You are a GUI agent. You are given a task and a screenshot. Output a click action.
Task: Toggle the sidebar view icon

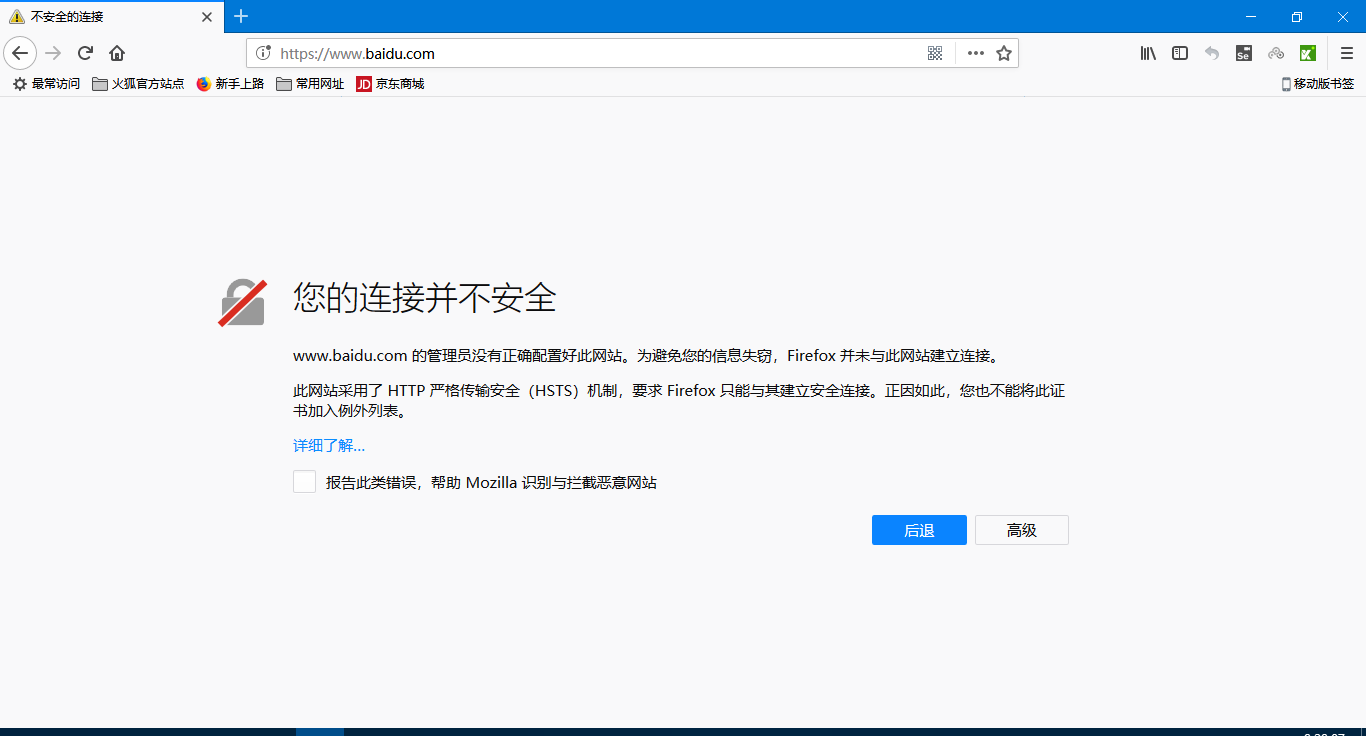(1180, 53)
